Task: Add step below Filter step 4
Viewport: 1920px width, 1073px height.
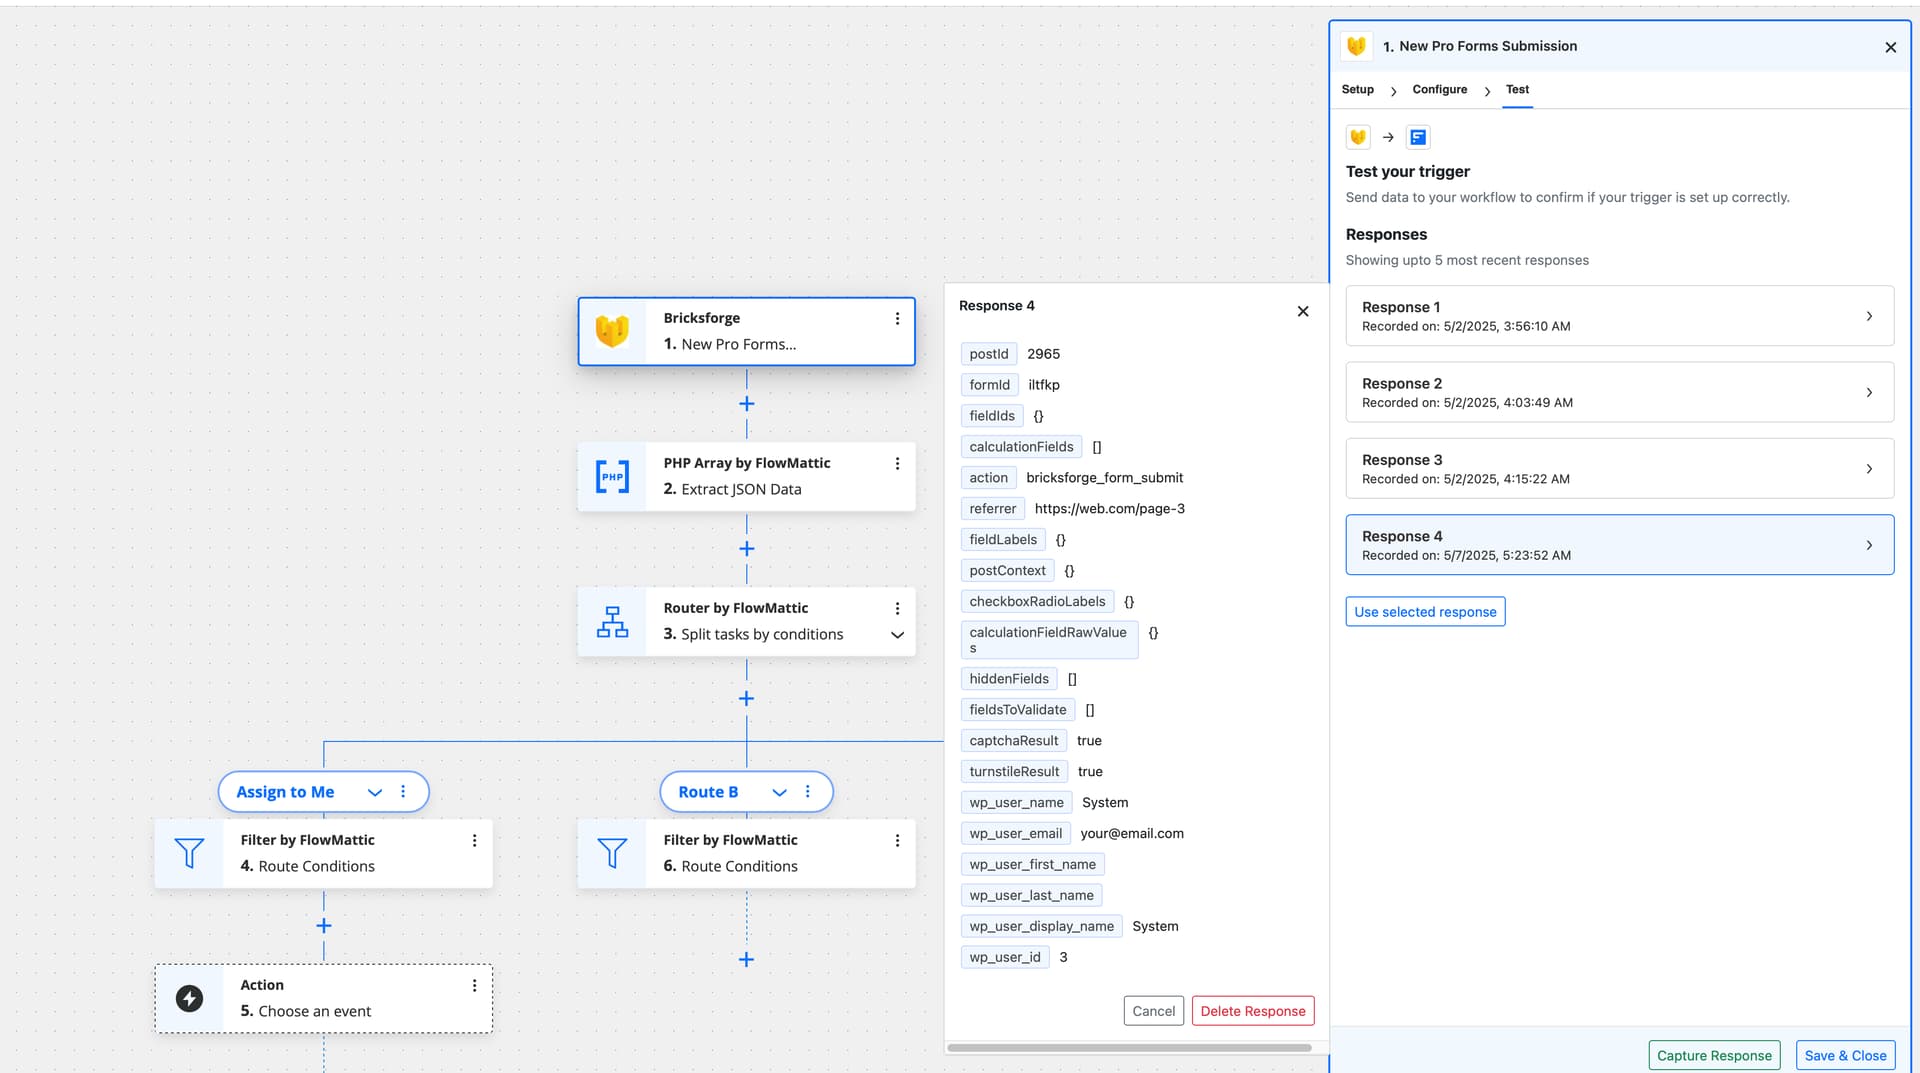Action: coord(323,926)
